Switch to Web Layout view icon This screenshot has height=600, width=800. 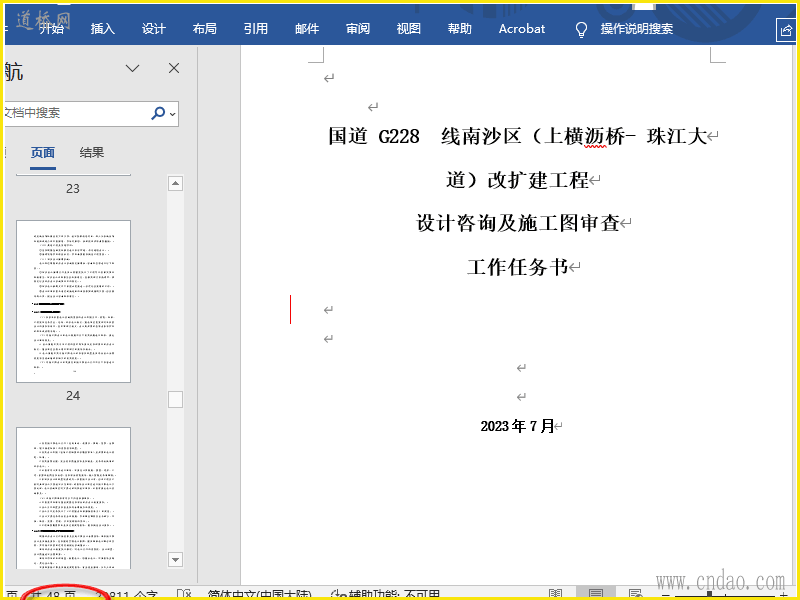(635, 594)
